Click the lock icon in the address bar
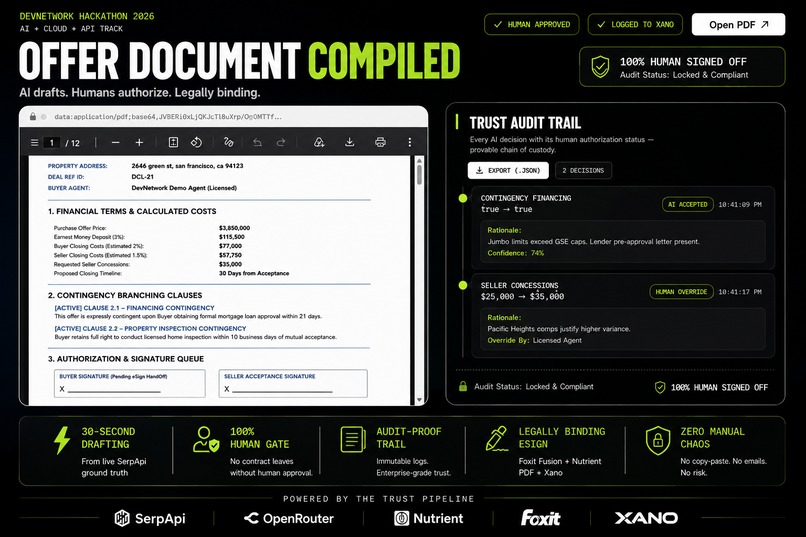 pyautogui.click(x=33, y=117)
